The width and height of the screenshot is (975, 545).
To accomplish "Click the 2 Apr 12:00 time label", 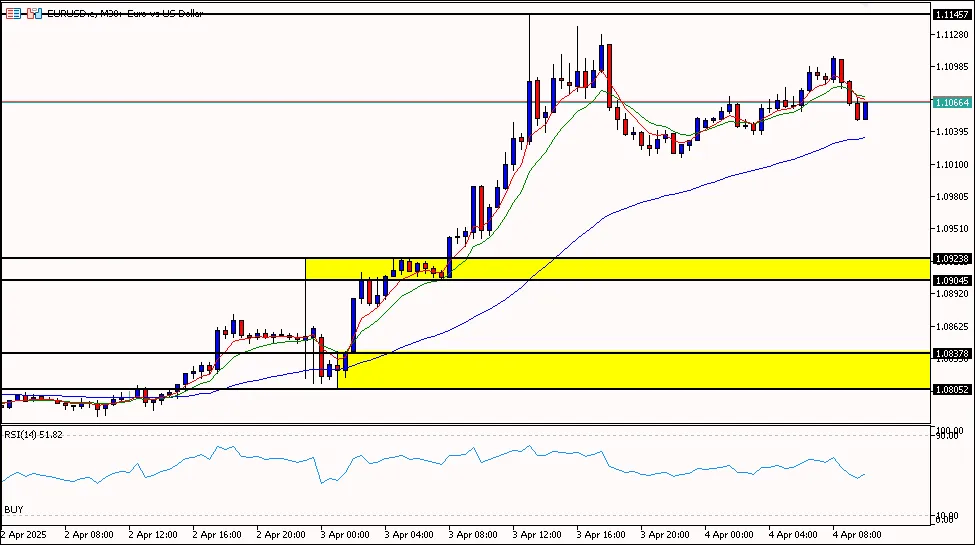I will point(153,534).
